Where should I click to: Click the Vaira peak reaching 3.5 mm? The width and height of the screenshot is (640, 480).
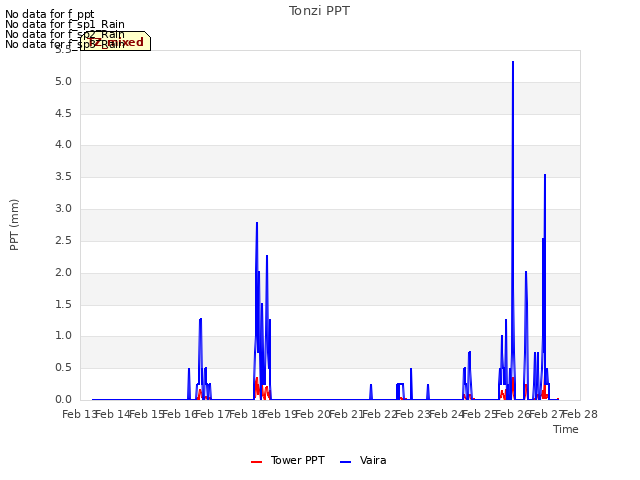point(544,176)
